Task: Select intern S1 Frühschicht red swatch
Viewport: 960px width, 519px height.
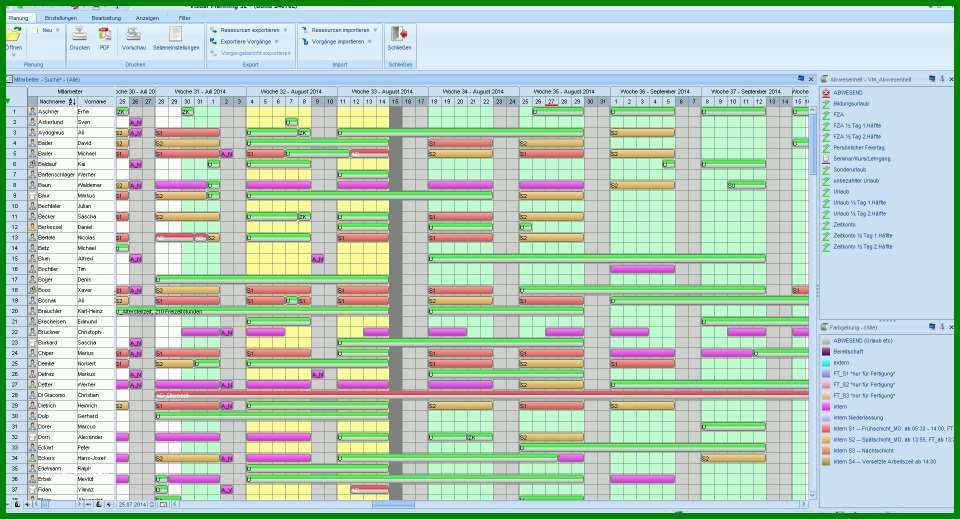Action: pyautogui.click(x=826, y=429)
